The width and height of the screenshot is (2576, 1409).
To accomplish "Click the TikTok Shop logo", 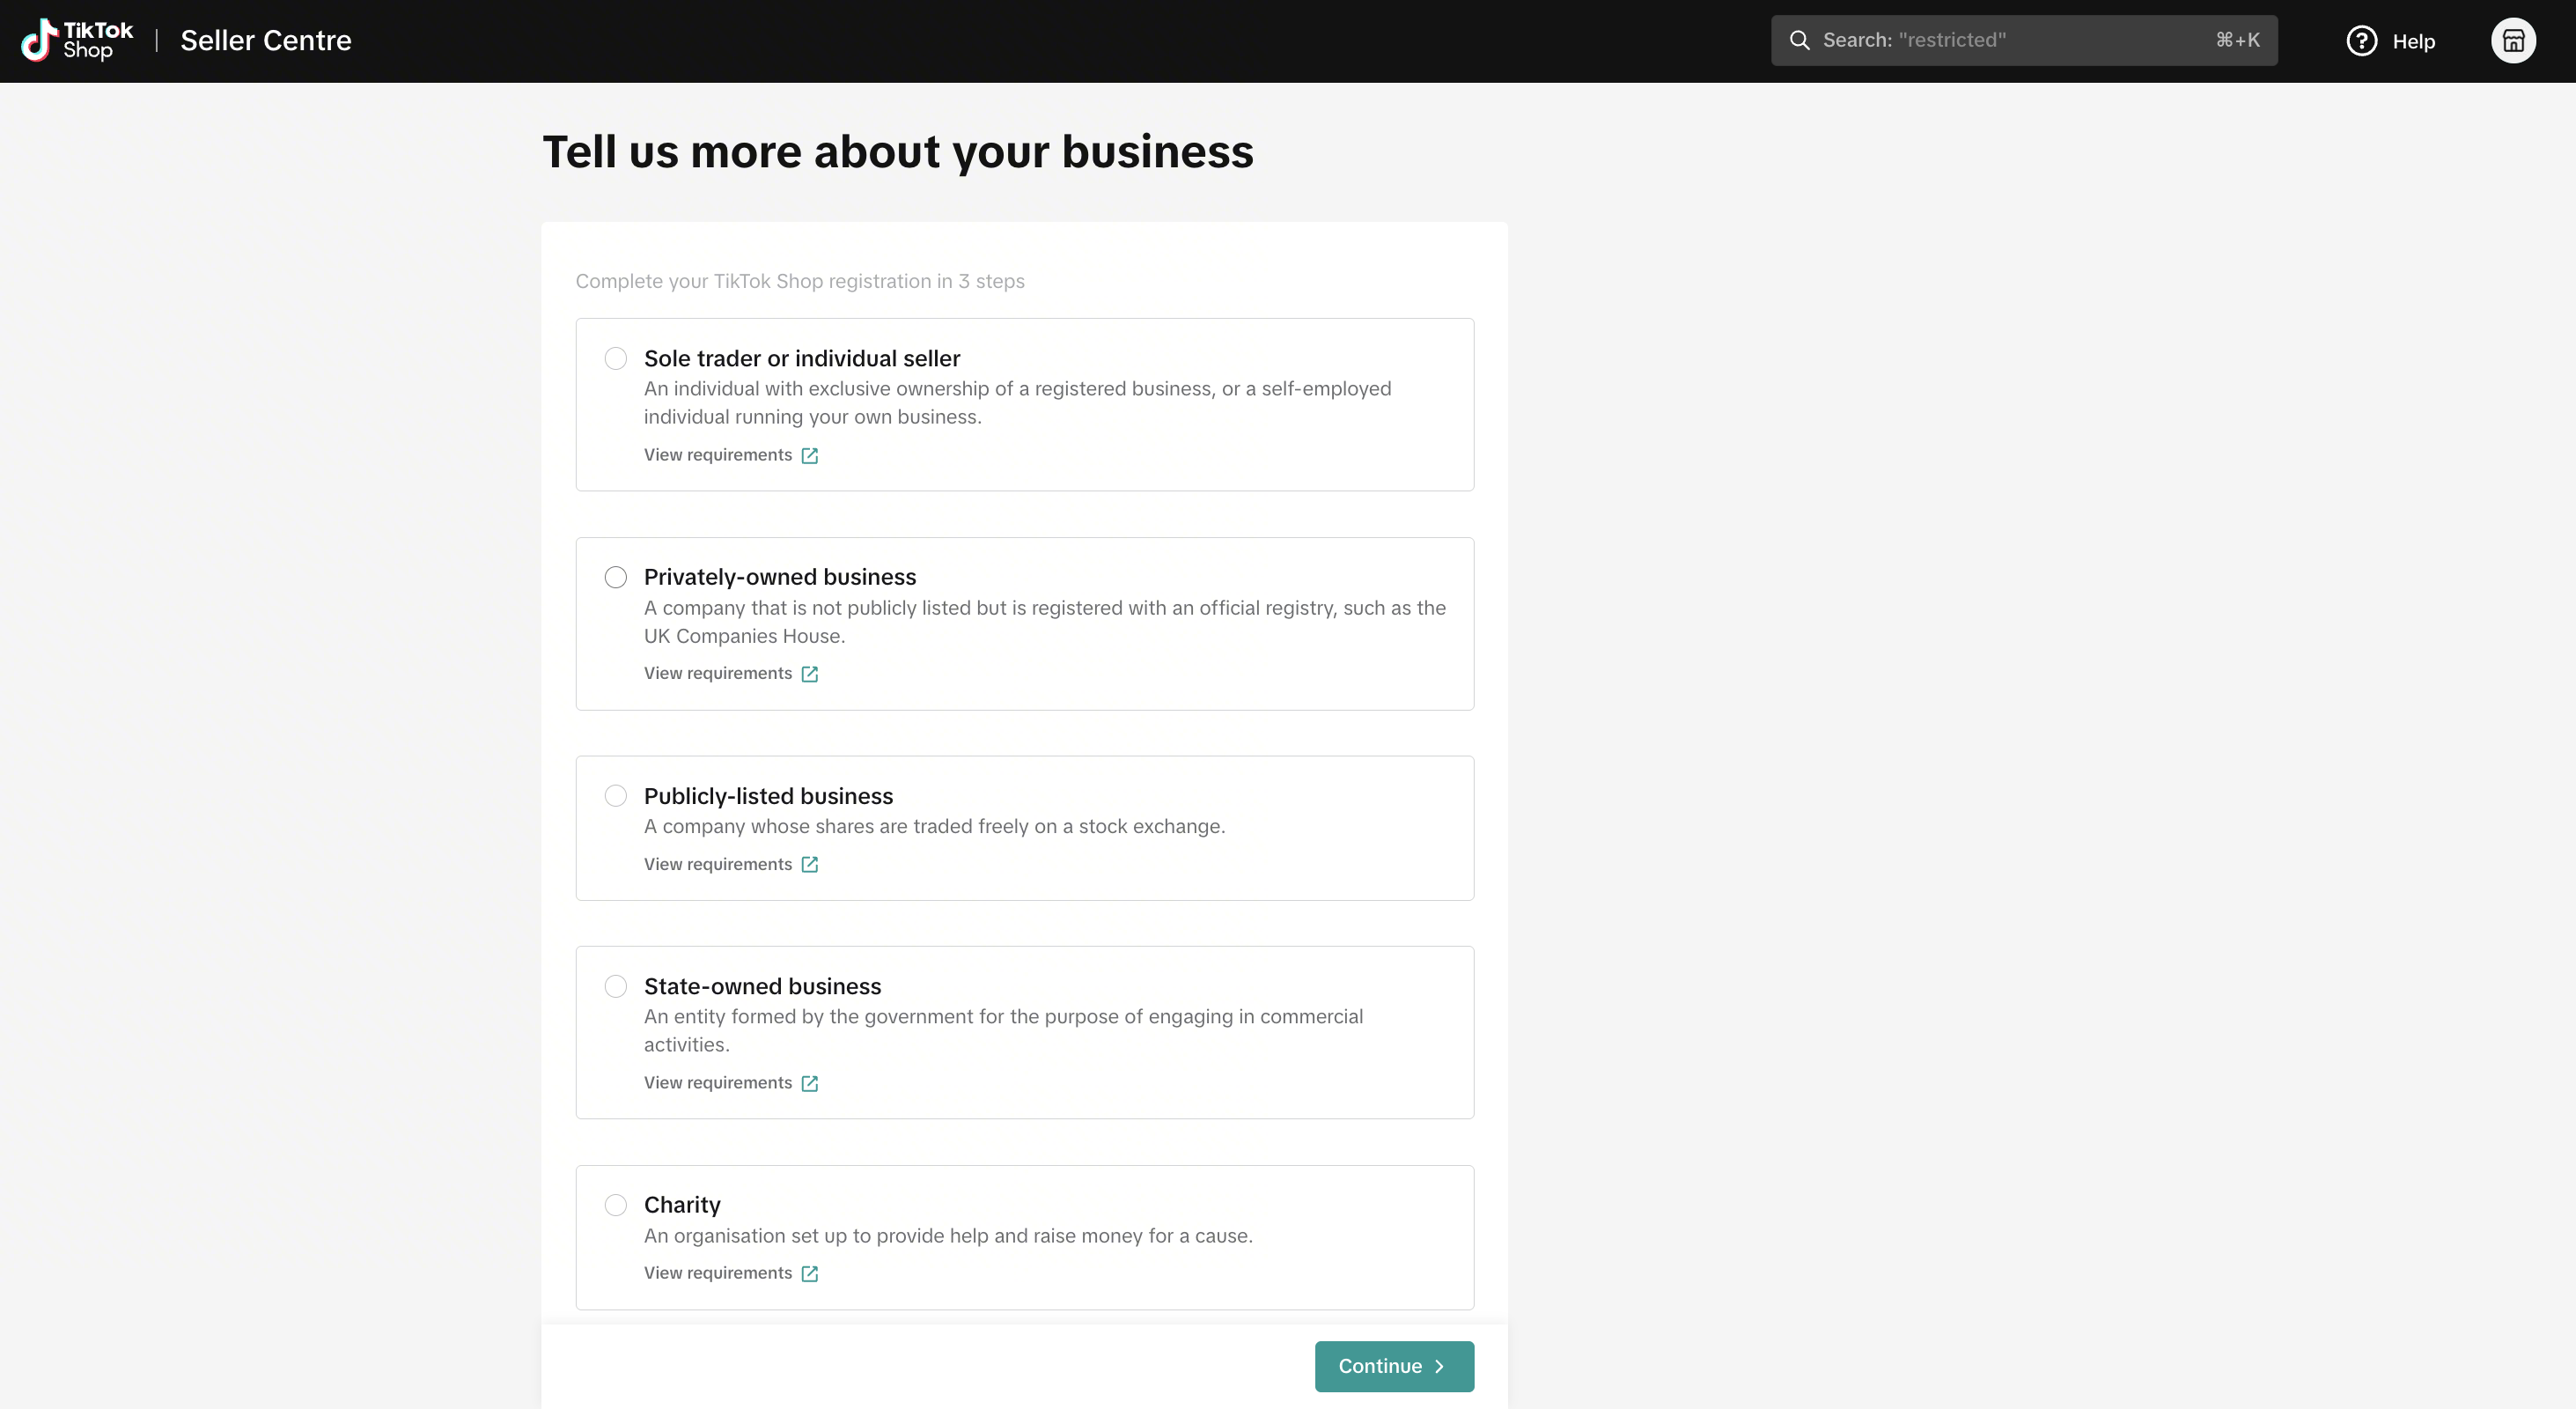I will (x=77, y=40).
